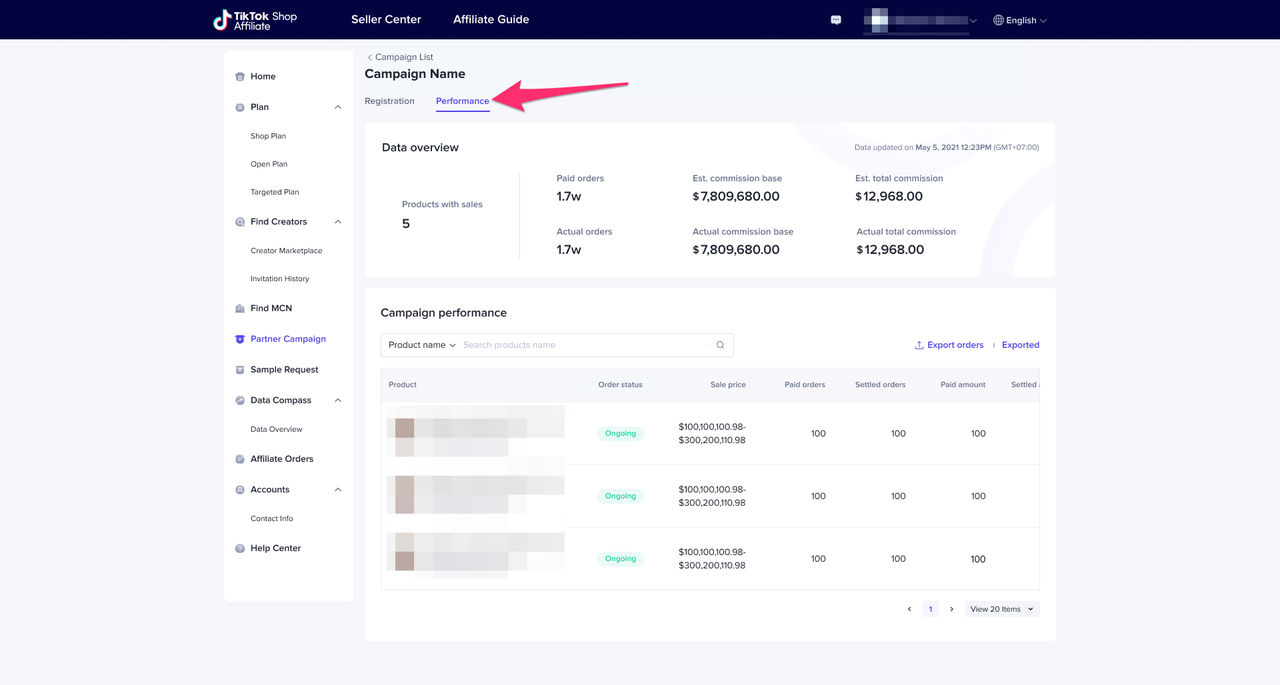The image size is (1280, 685).
Task: Open the chat messages icon in header
Action: 836,20
